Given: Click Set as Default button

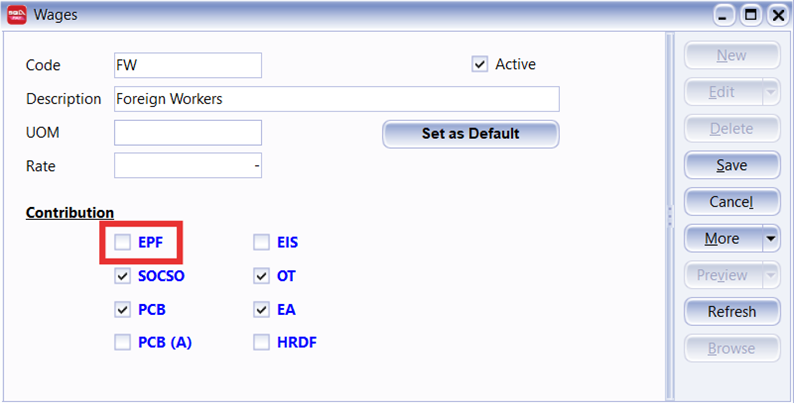Looking at the screenshot, I should click(470, 134).
